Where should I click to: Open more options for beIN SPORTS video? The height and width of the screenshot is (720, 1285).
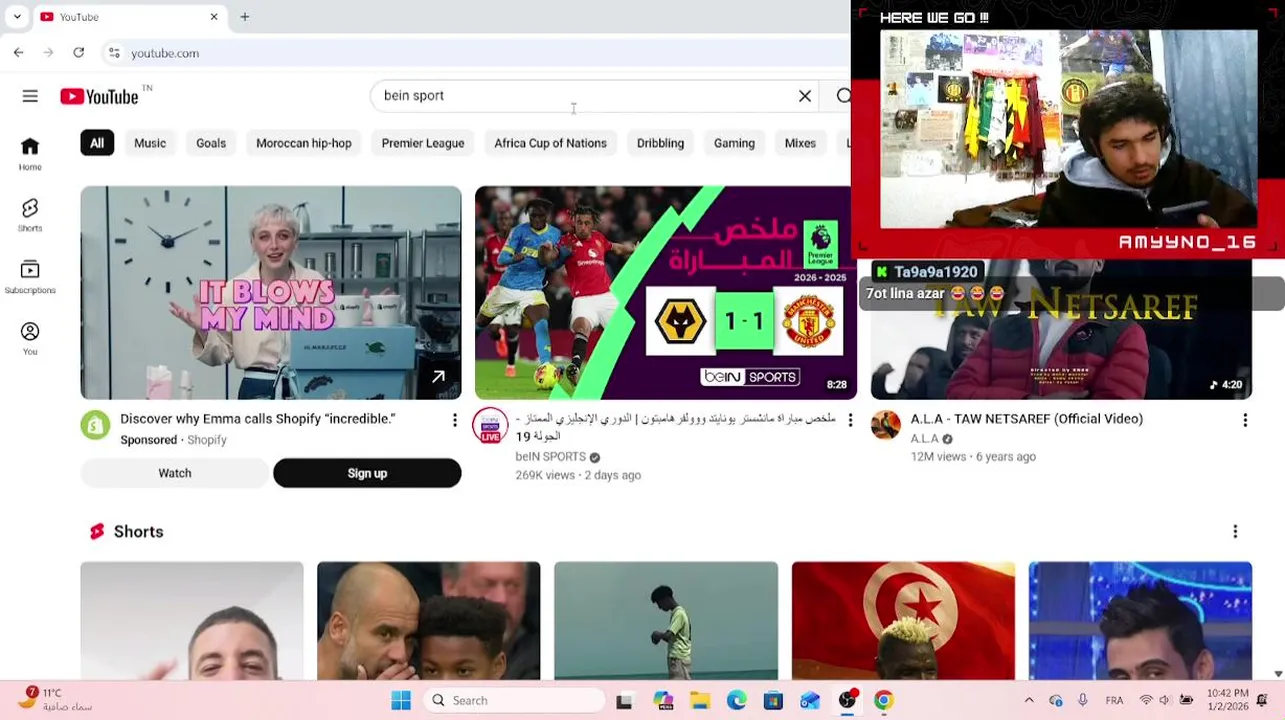tap(850, 420)
